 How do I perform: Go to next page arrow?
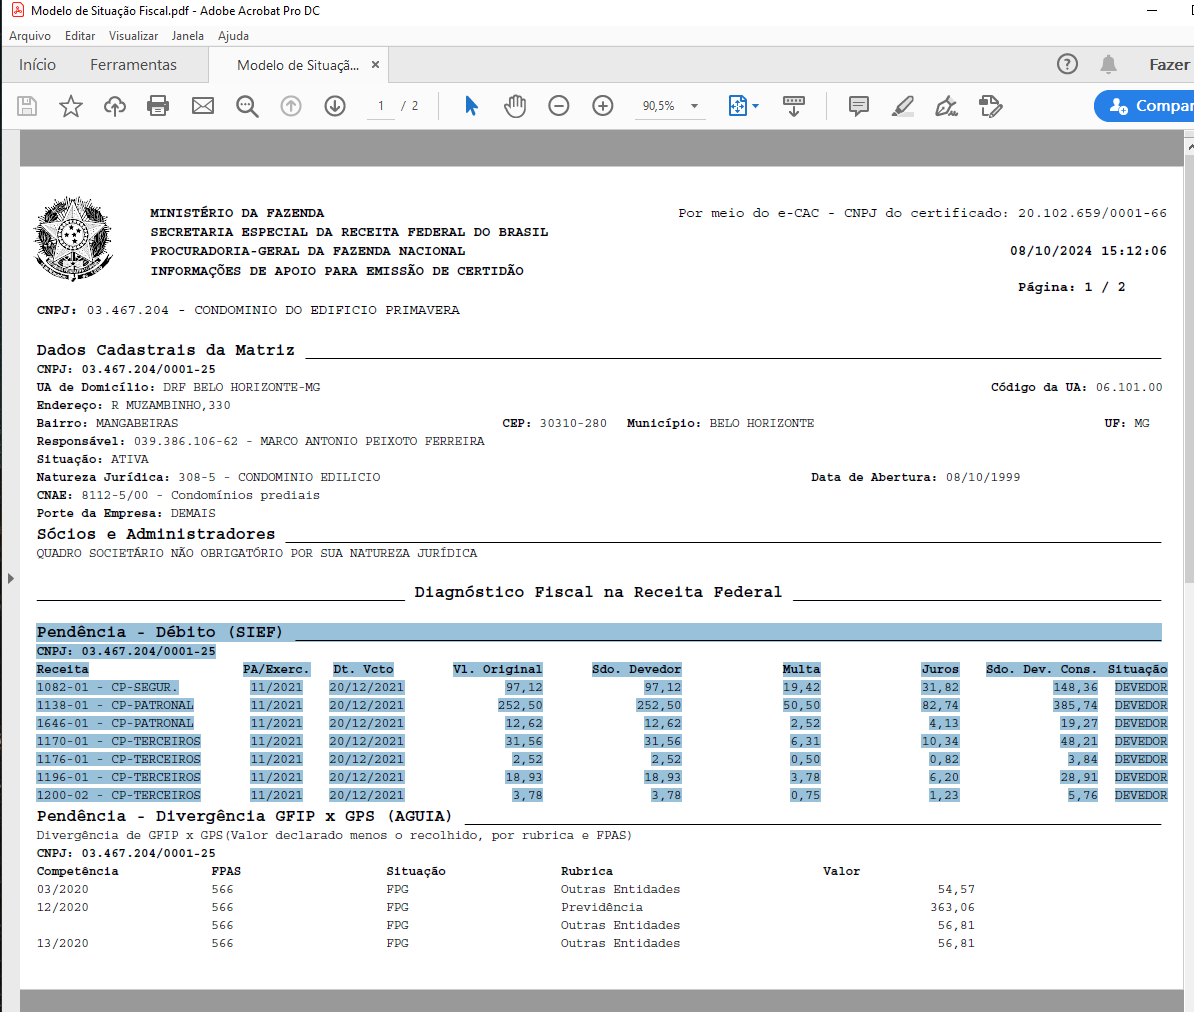point(335,106)
